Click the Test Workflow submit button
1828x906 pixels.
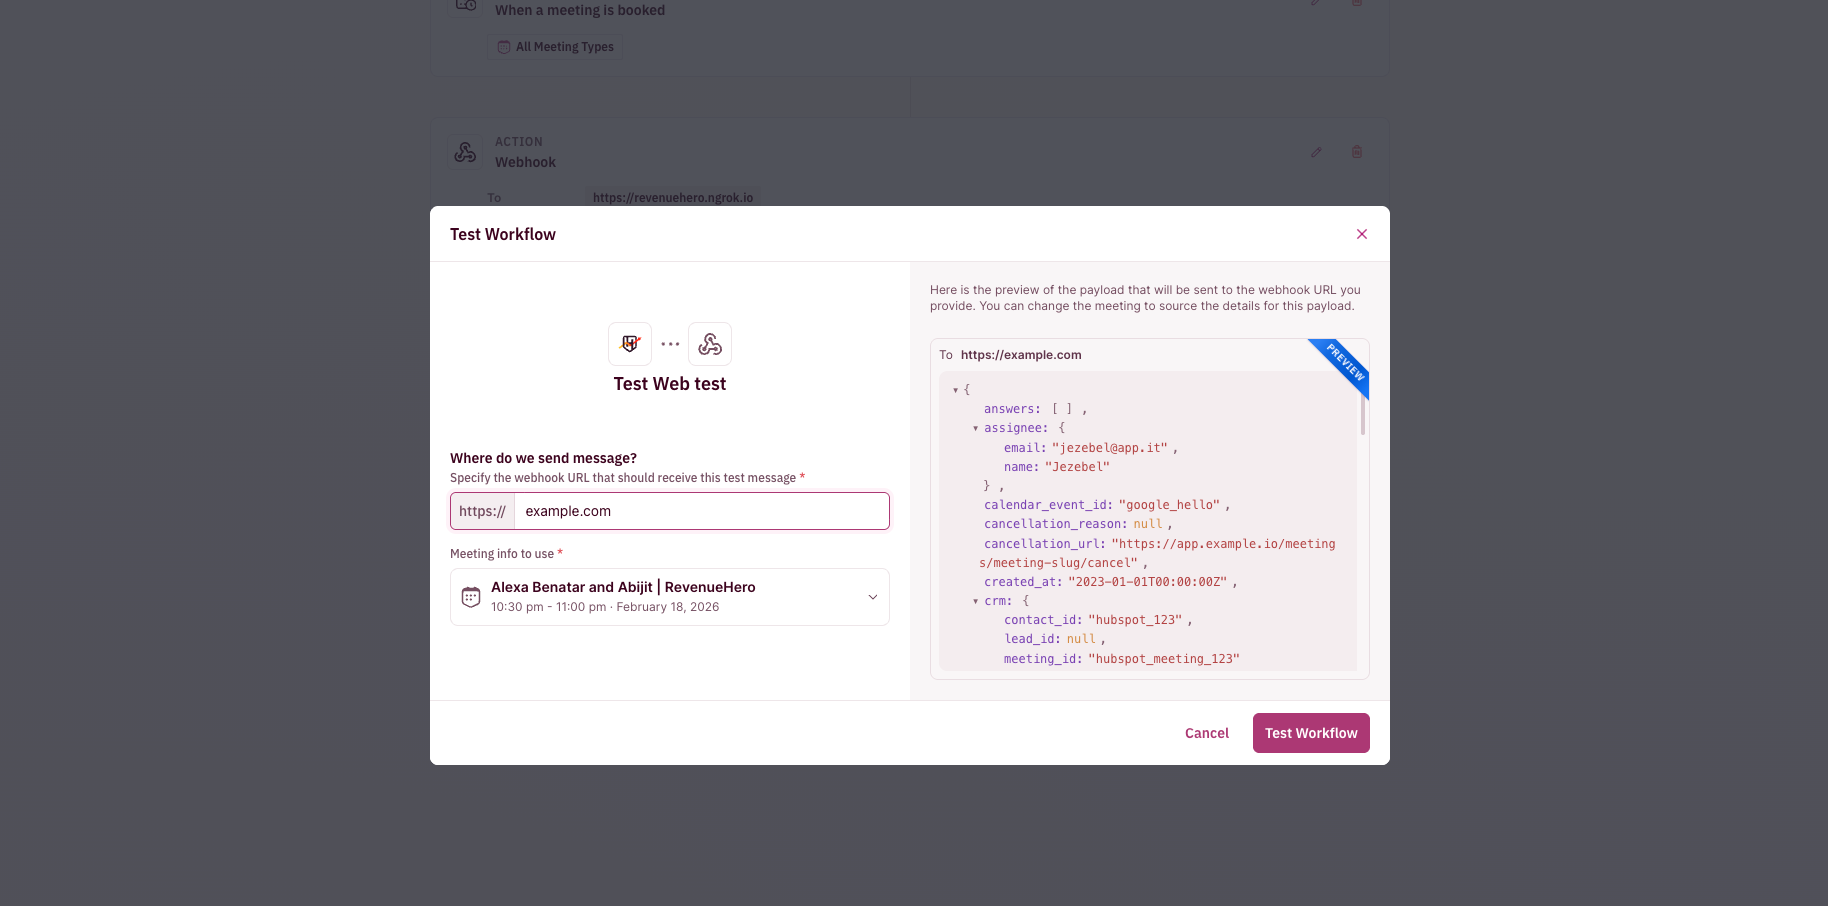(1311, 733)
